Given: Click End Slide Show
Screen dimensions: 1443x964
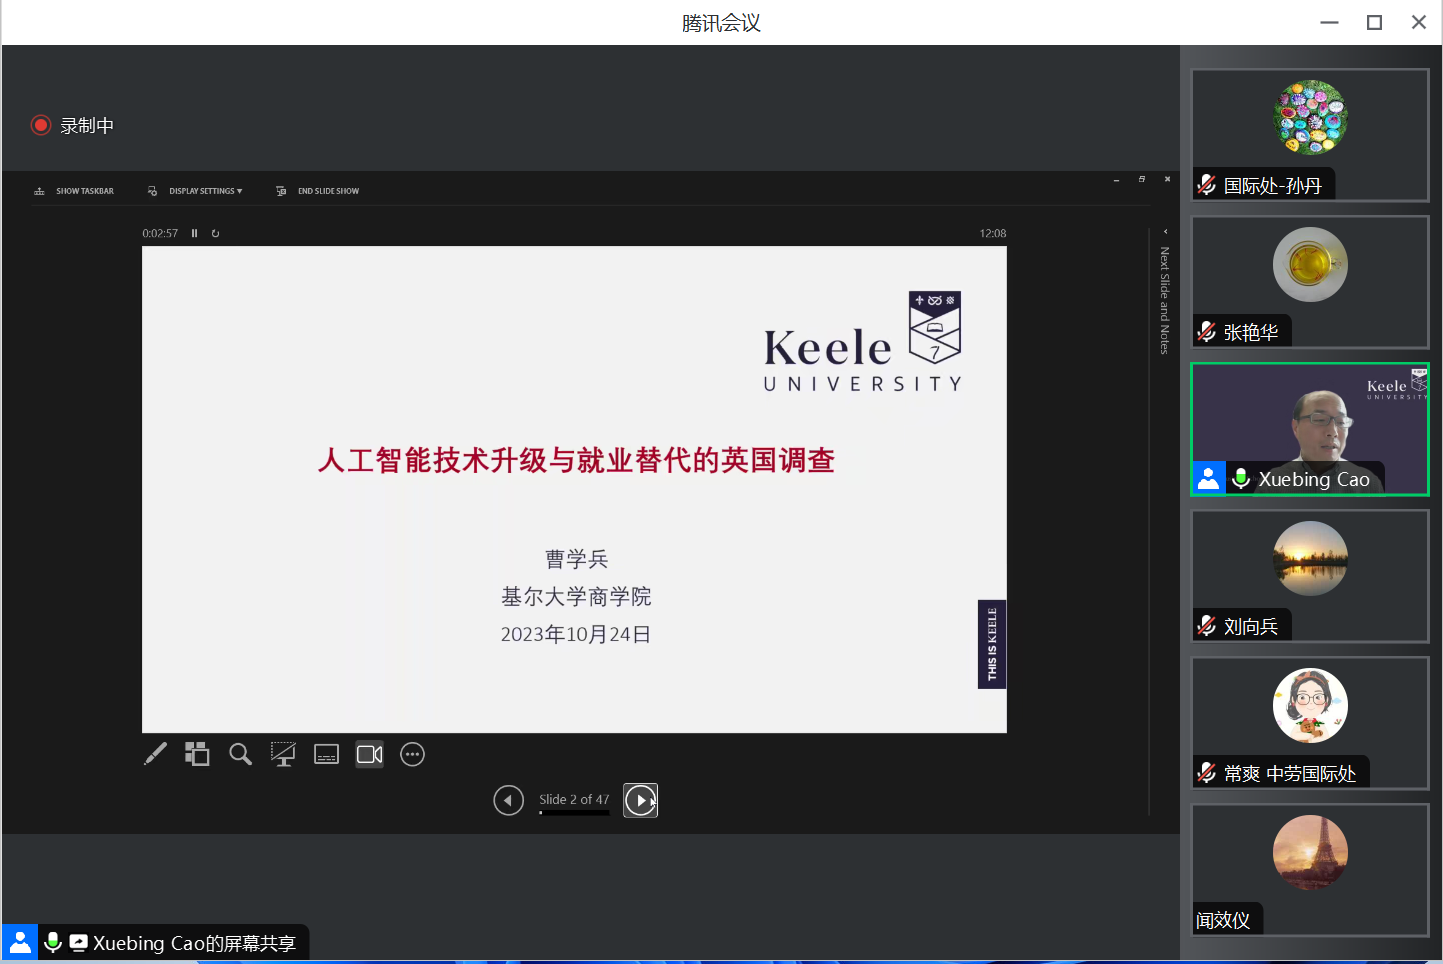Looking at the screenshot, I should click(x=318, y=191).
